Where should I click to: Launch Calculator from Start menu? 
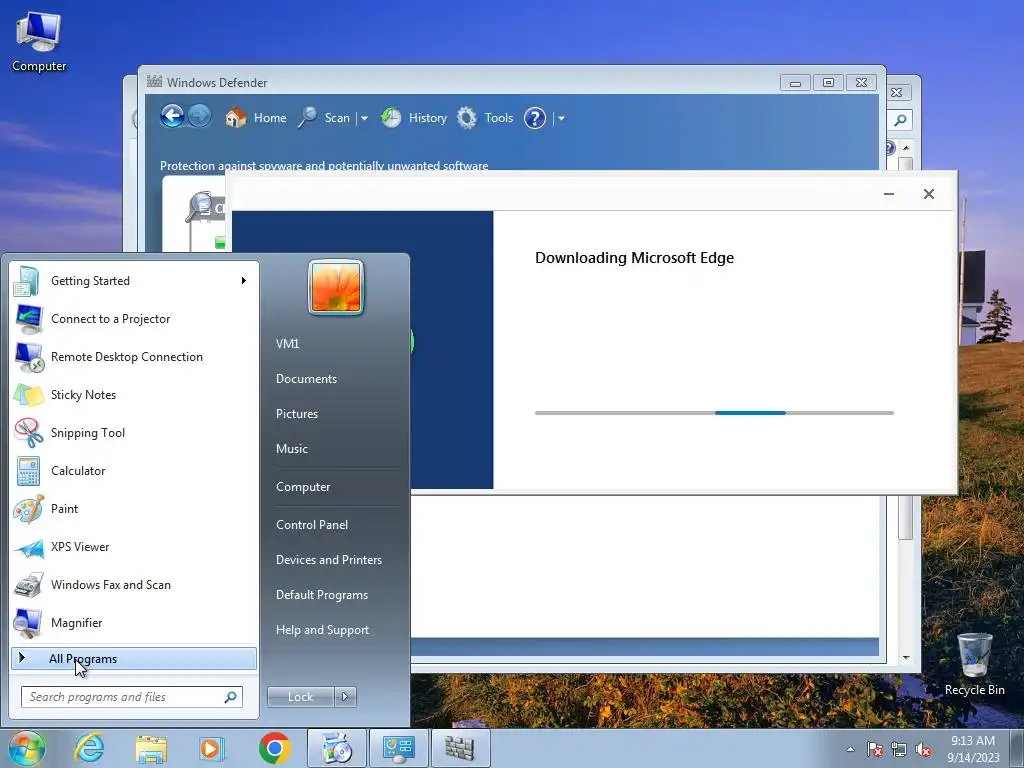click(x=134, y=471)
